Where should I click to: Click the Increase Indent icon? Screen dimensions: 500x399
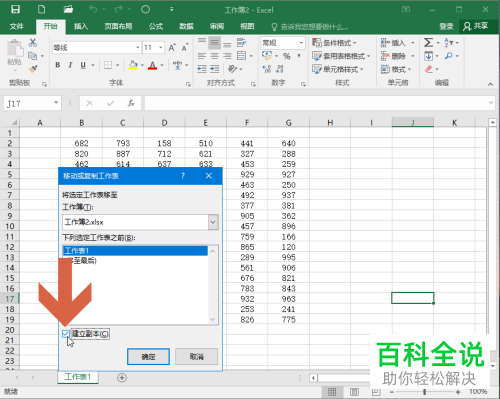click(214, 69)
